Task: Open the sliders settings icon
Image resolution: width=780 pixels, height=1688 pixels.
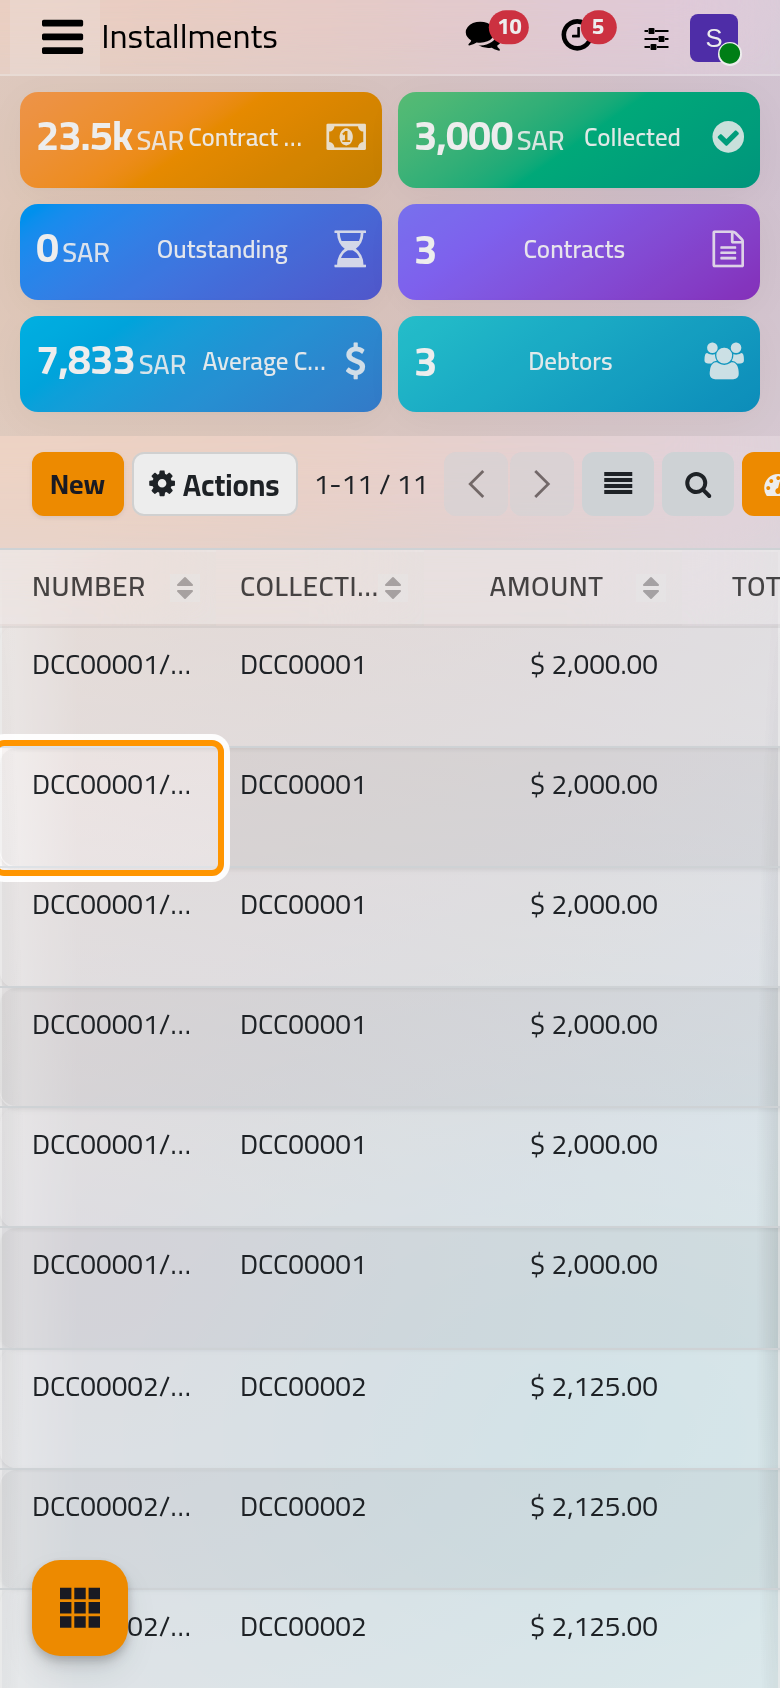Action: (656, 39)
